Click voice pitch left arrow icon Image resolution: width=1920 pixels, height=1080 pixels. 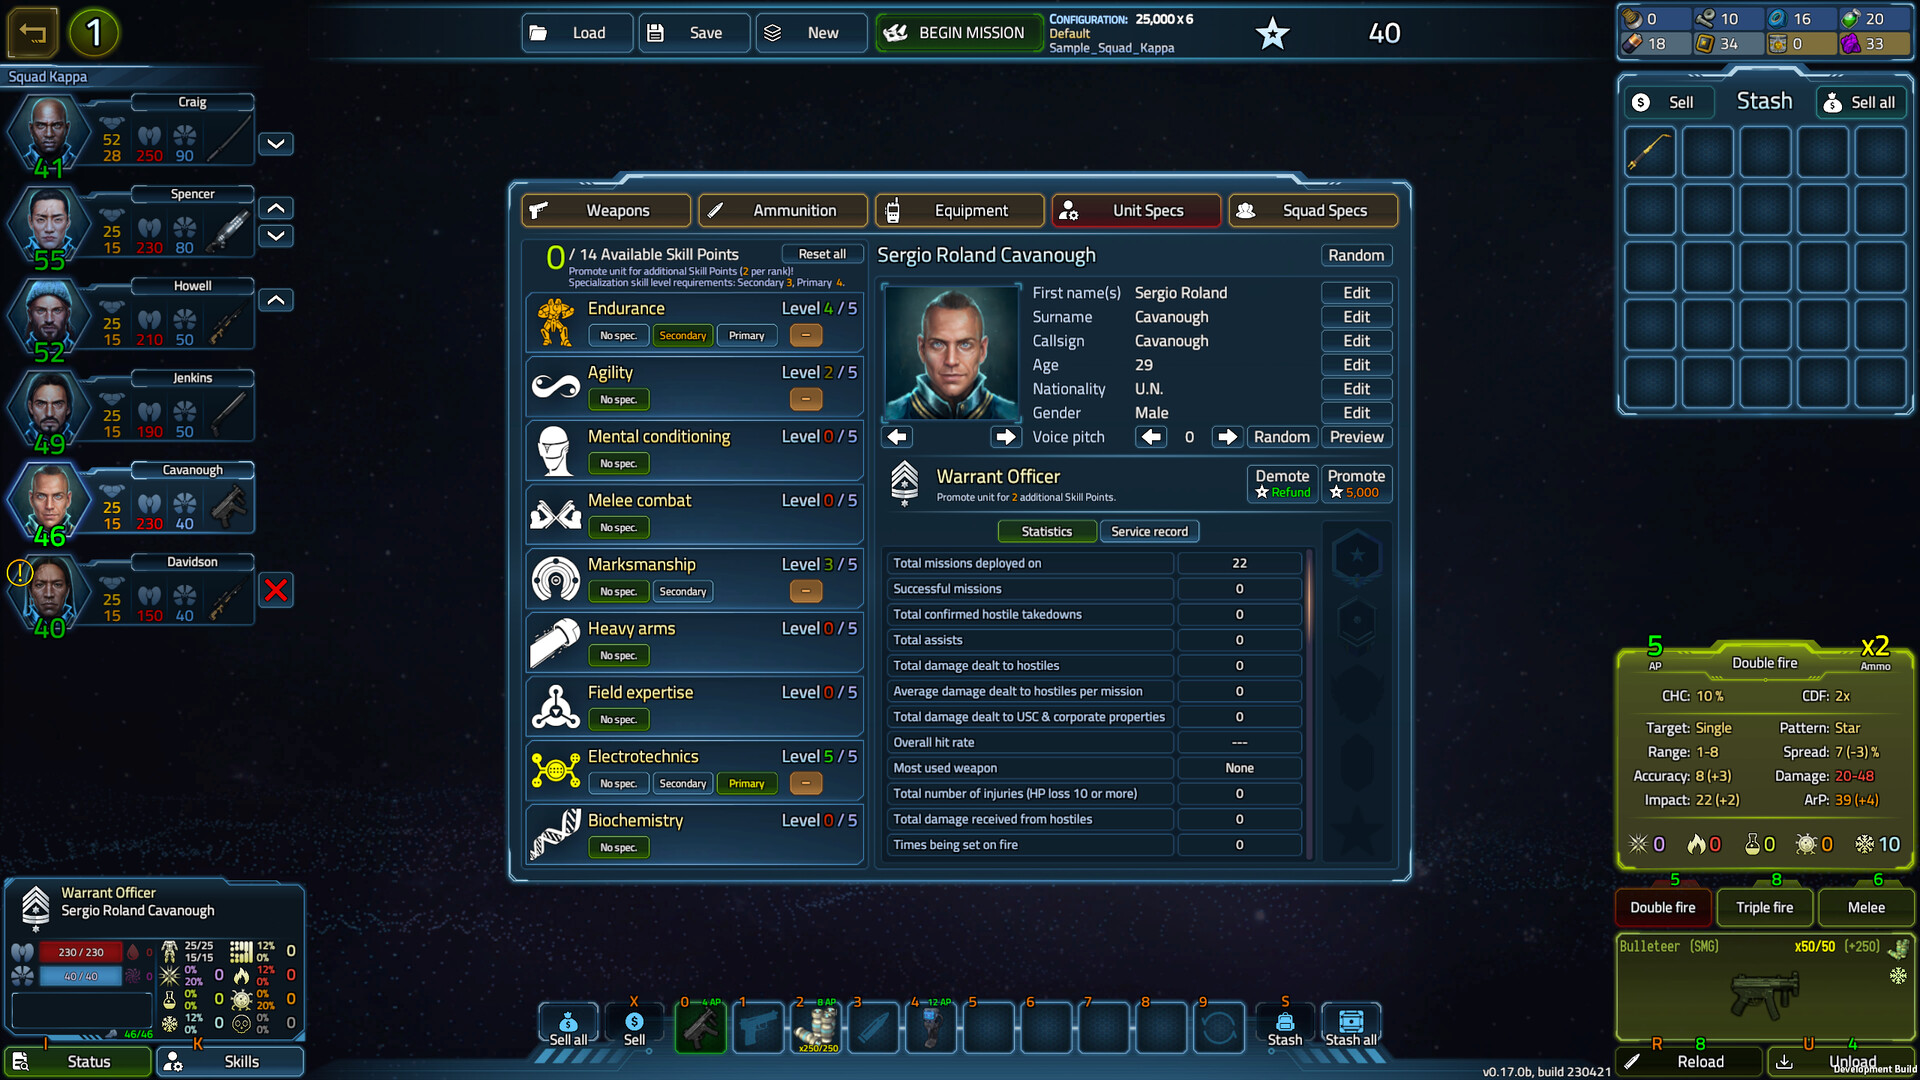click(1150, 436)
